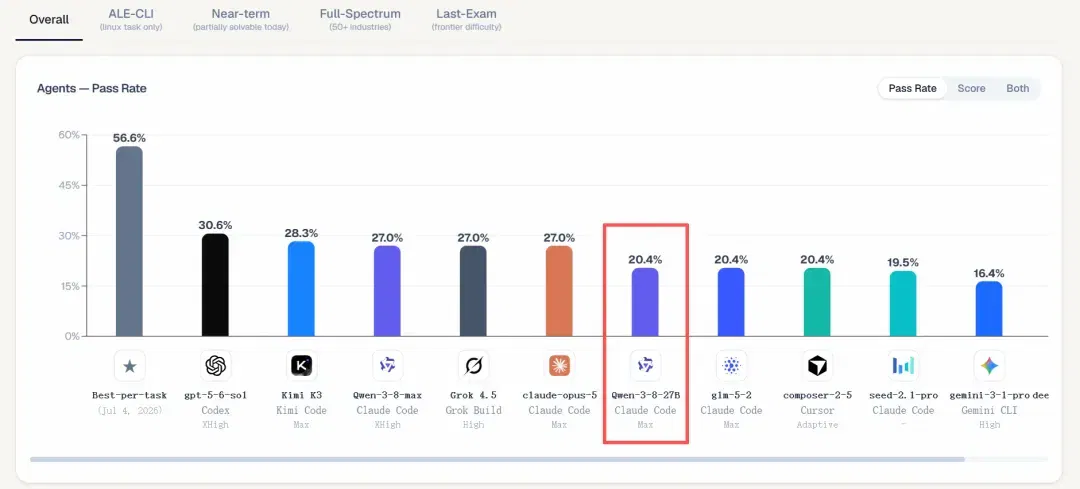The width and height of the screenshot is (1080, 489).
Task: Click the gpt-5-6-sol black bar
Action: (215, 285)
